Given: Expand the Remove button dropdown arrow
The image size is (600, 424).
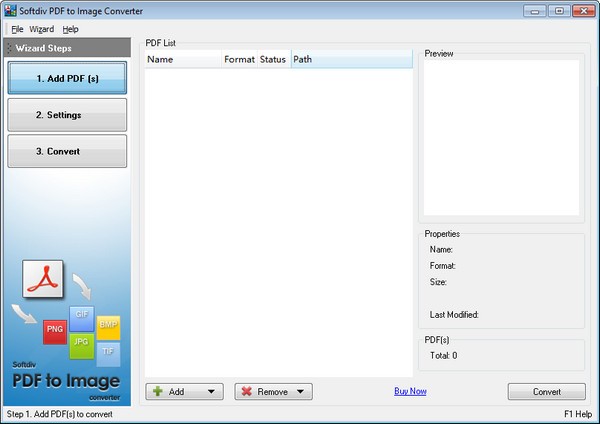Looking at the screenshot, I should [299, 392].
